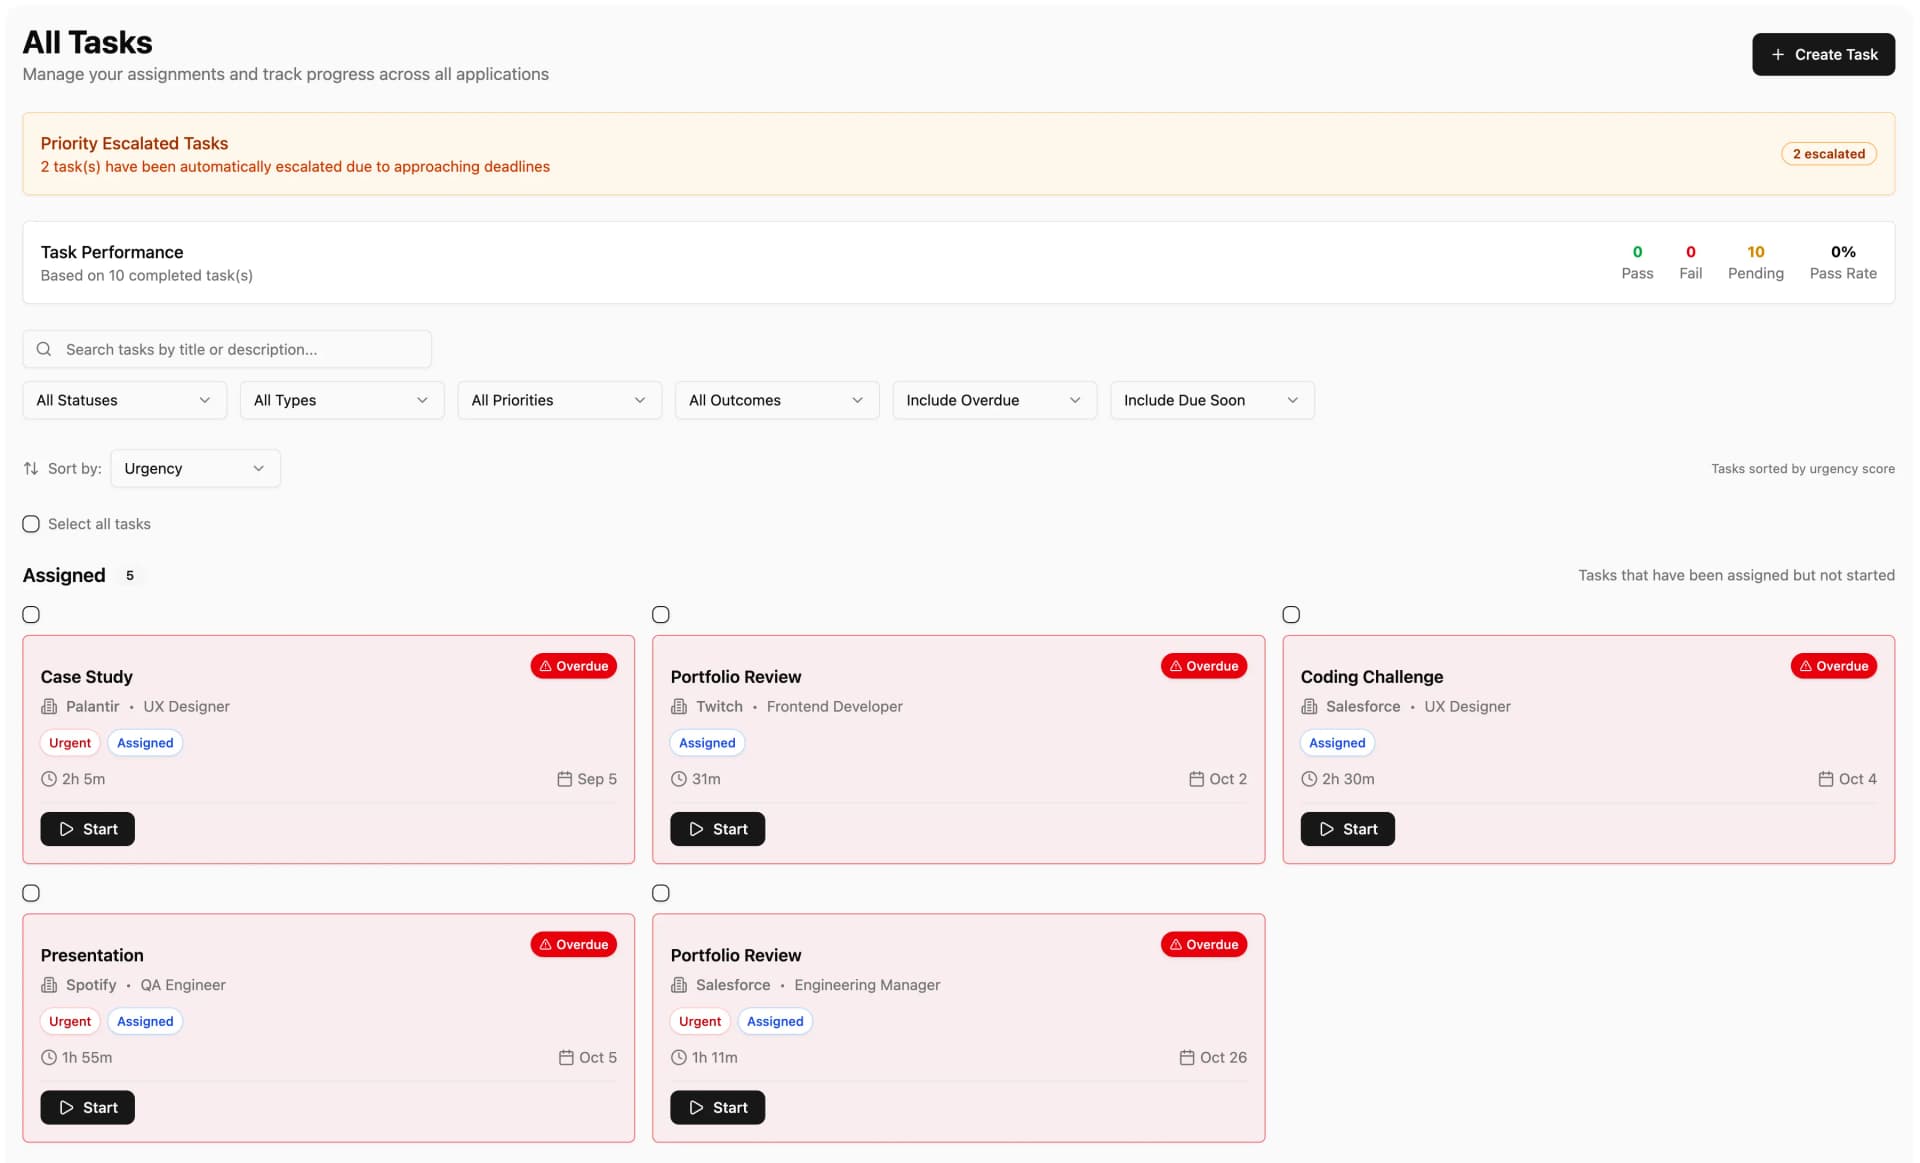Check the checkbox above the Coding Challenge card
This screenshot has width=1920, height=1163.
(1291, 614)
